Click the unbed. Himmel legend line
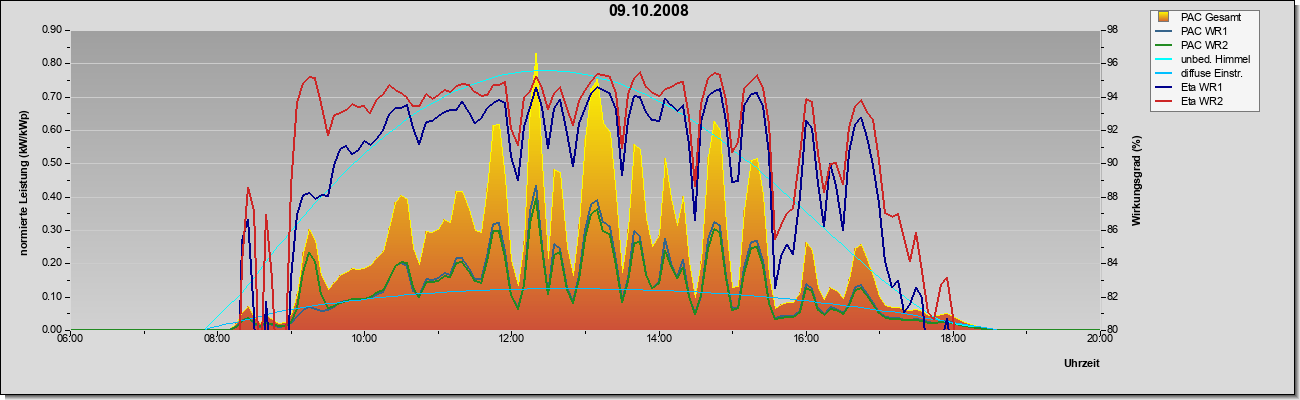The width and height of the screenshot is (1300, 400). [x=1164, y=59]
